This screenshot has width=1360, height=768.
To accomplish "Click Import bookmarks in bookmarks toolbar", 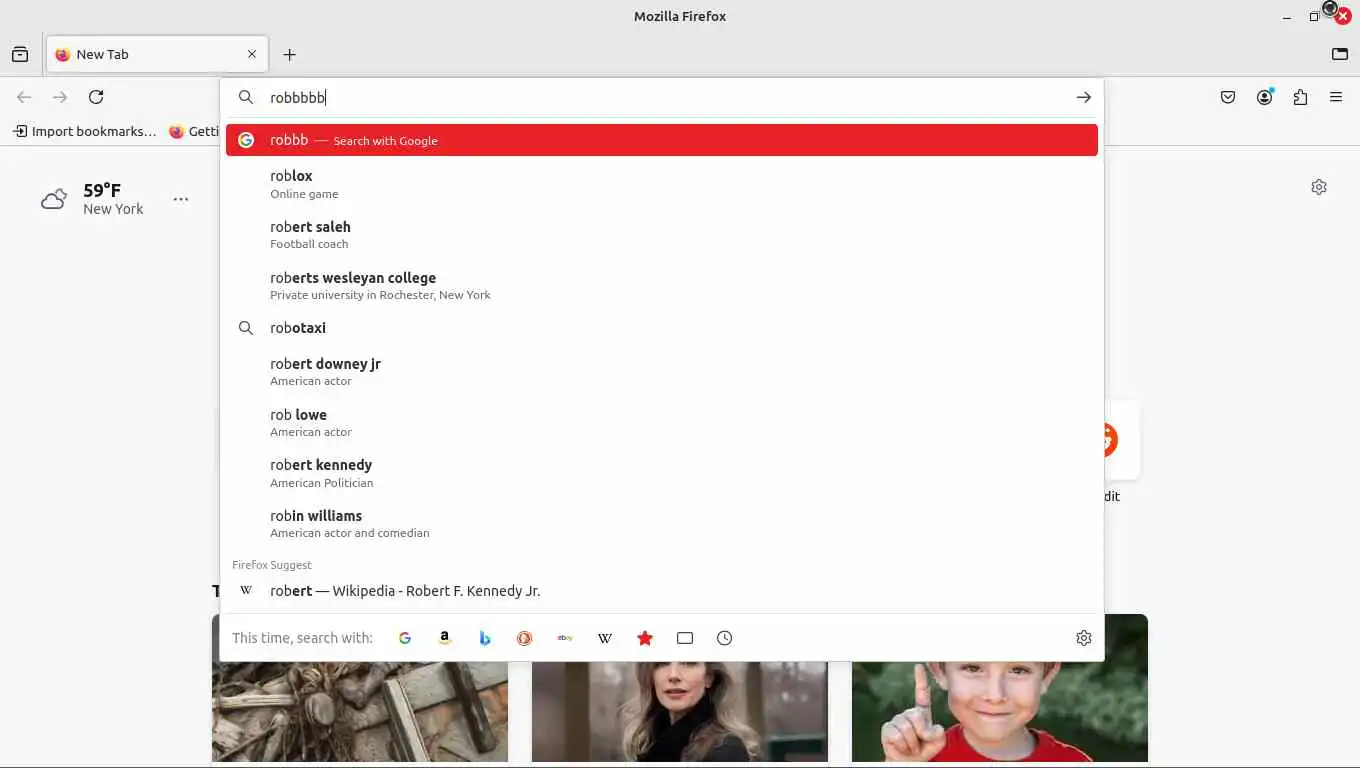I will [85, 131].
